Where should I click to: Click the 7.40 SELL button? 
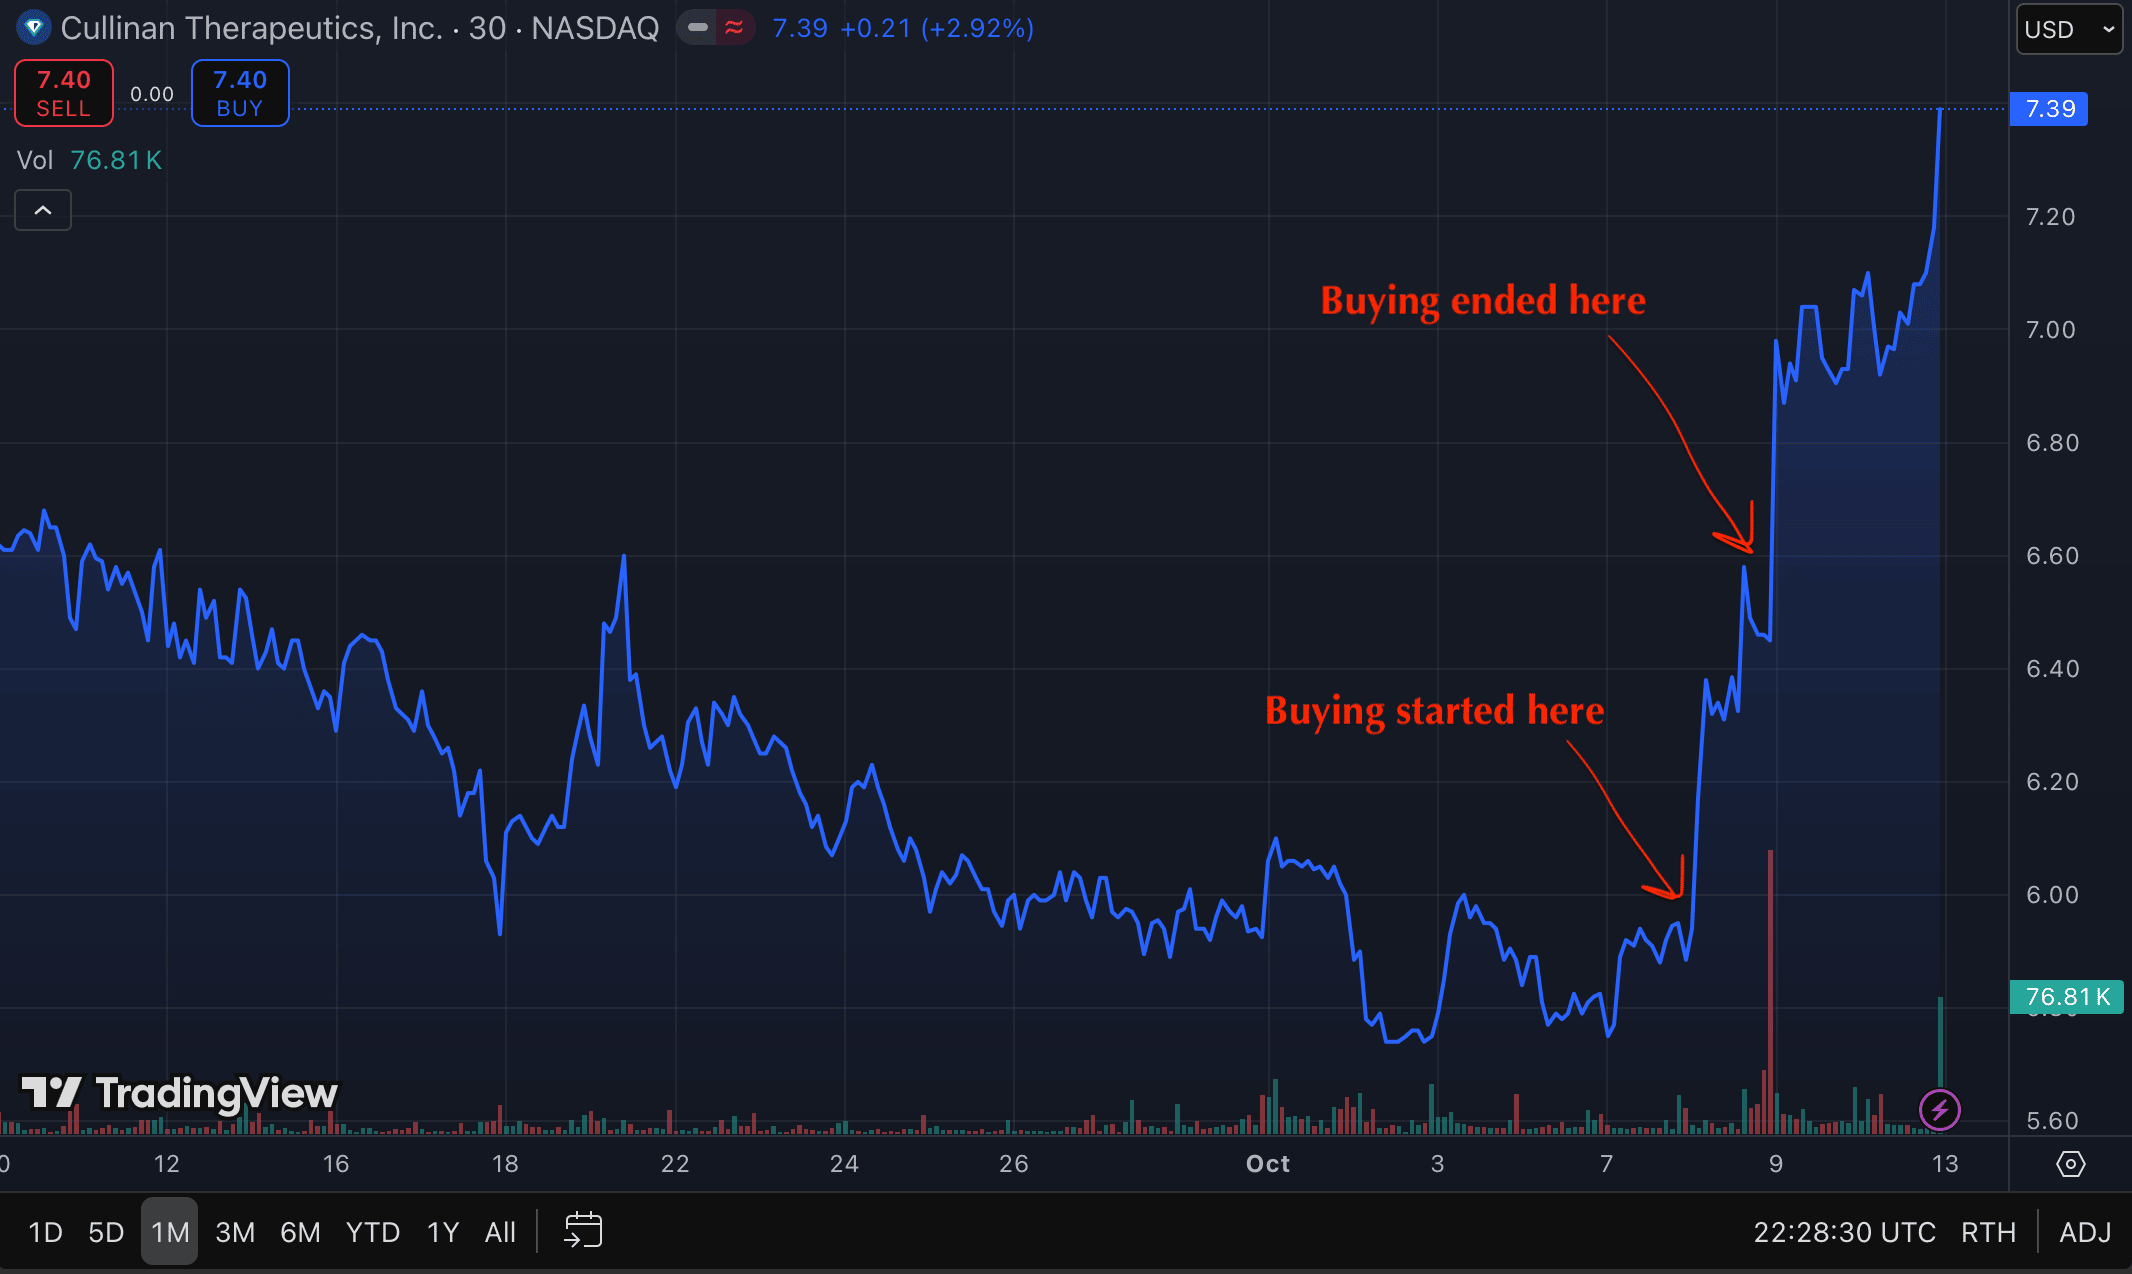[64, 93]
